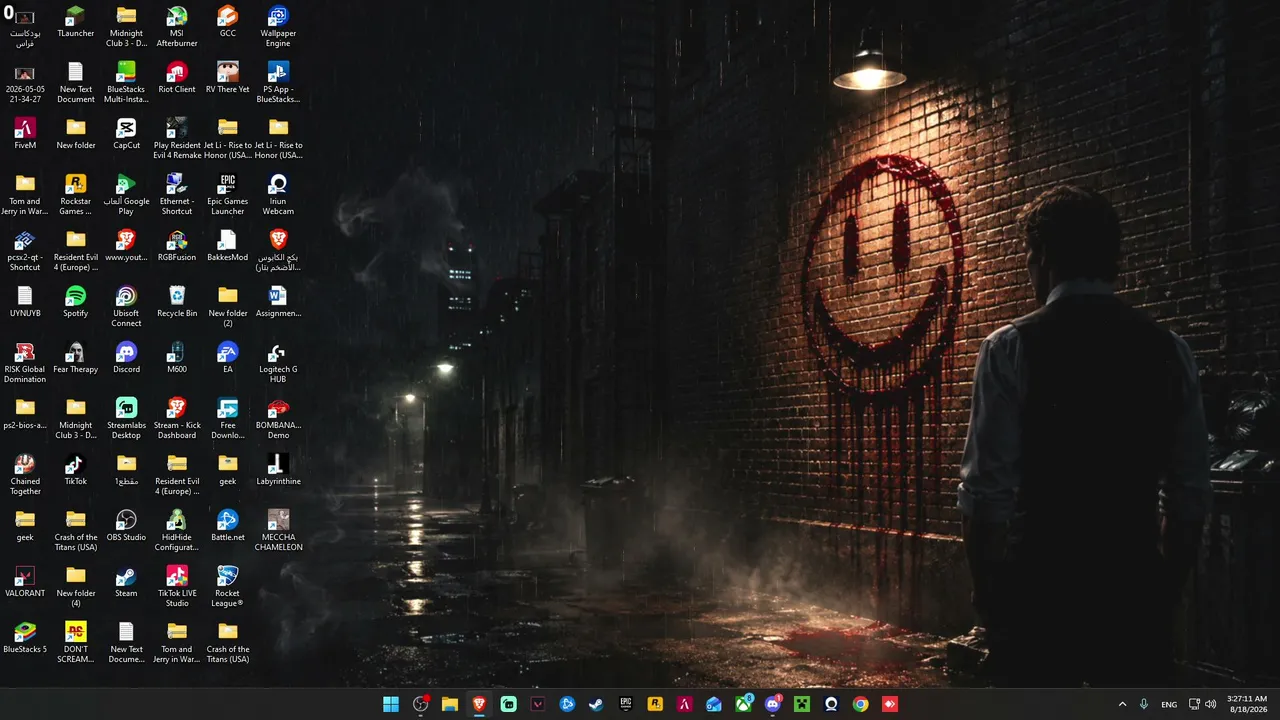
Task: Select the Iriun Webcam desktop icon
Action: coord(278,195)
